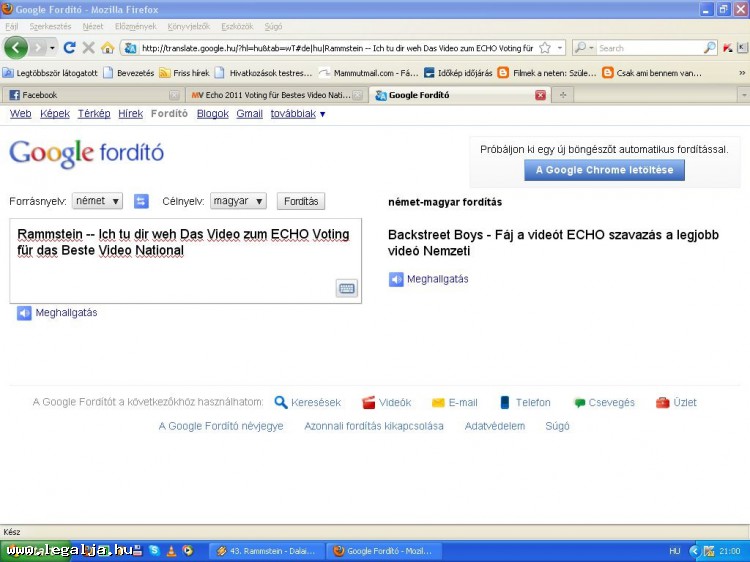The height and width of the screenshot is (562, 750).
Task: Play translated text audio via Meghallgatás speaker
Action: point(396,279)
